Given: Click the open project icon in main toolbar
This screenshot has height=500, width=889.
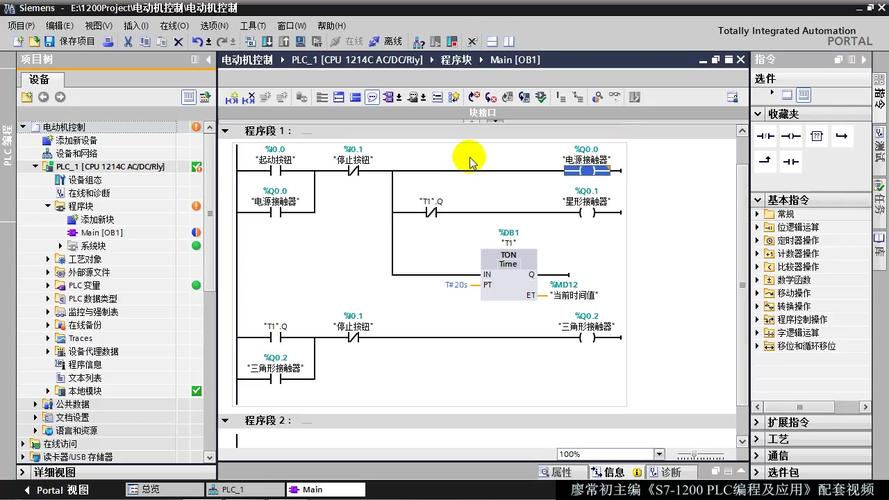Looking at the screenshot, I should coord(34,41).
